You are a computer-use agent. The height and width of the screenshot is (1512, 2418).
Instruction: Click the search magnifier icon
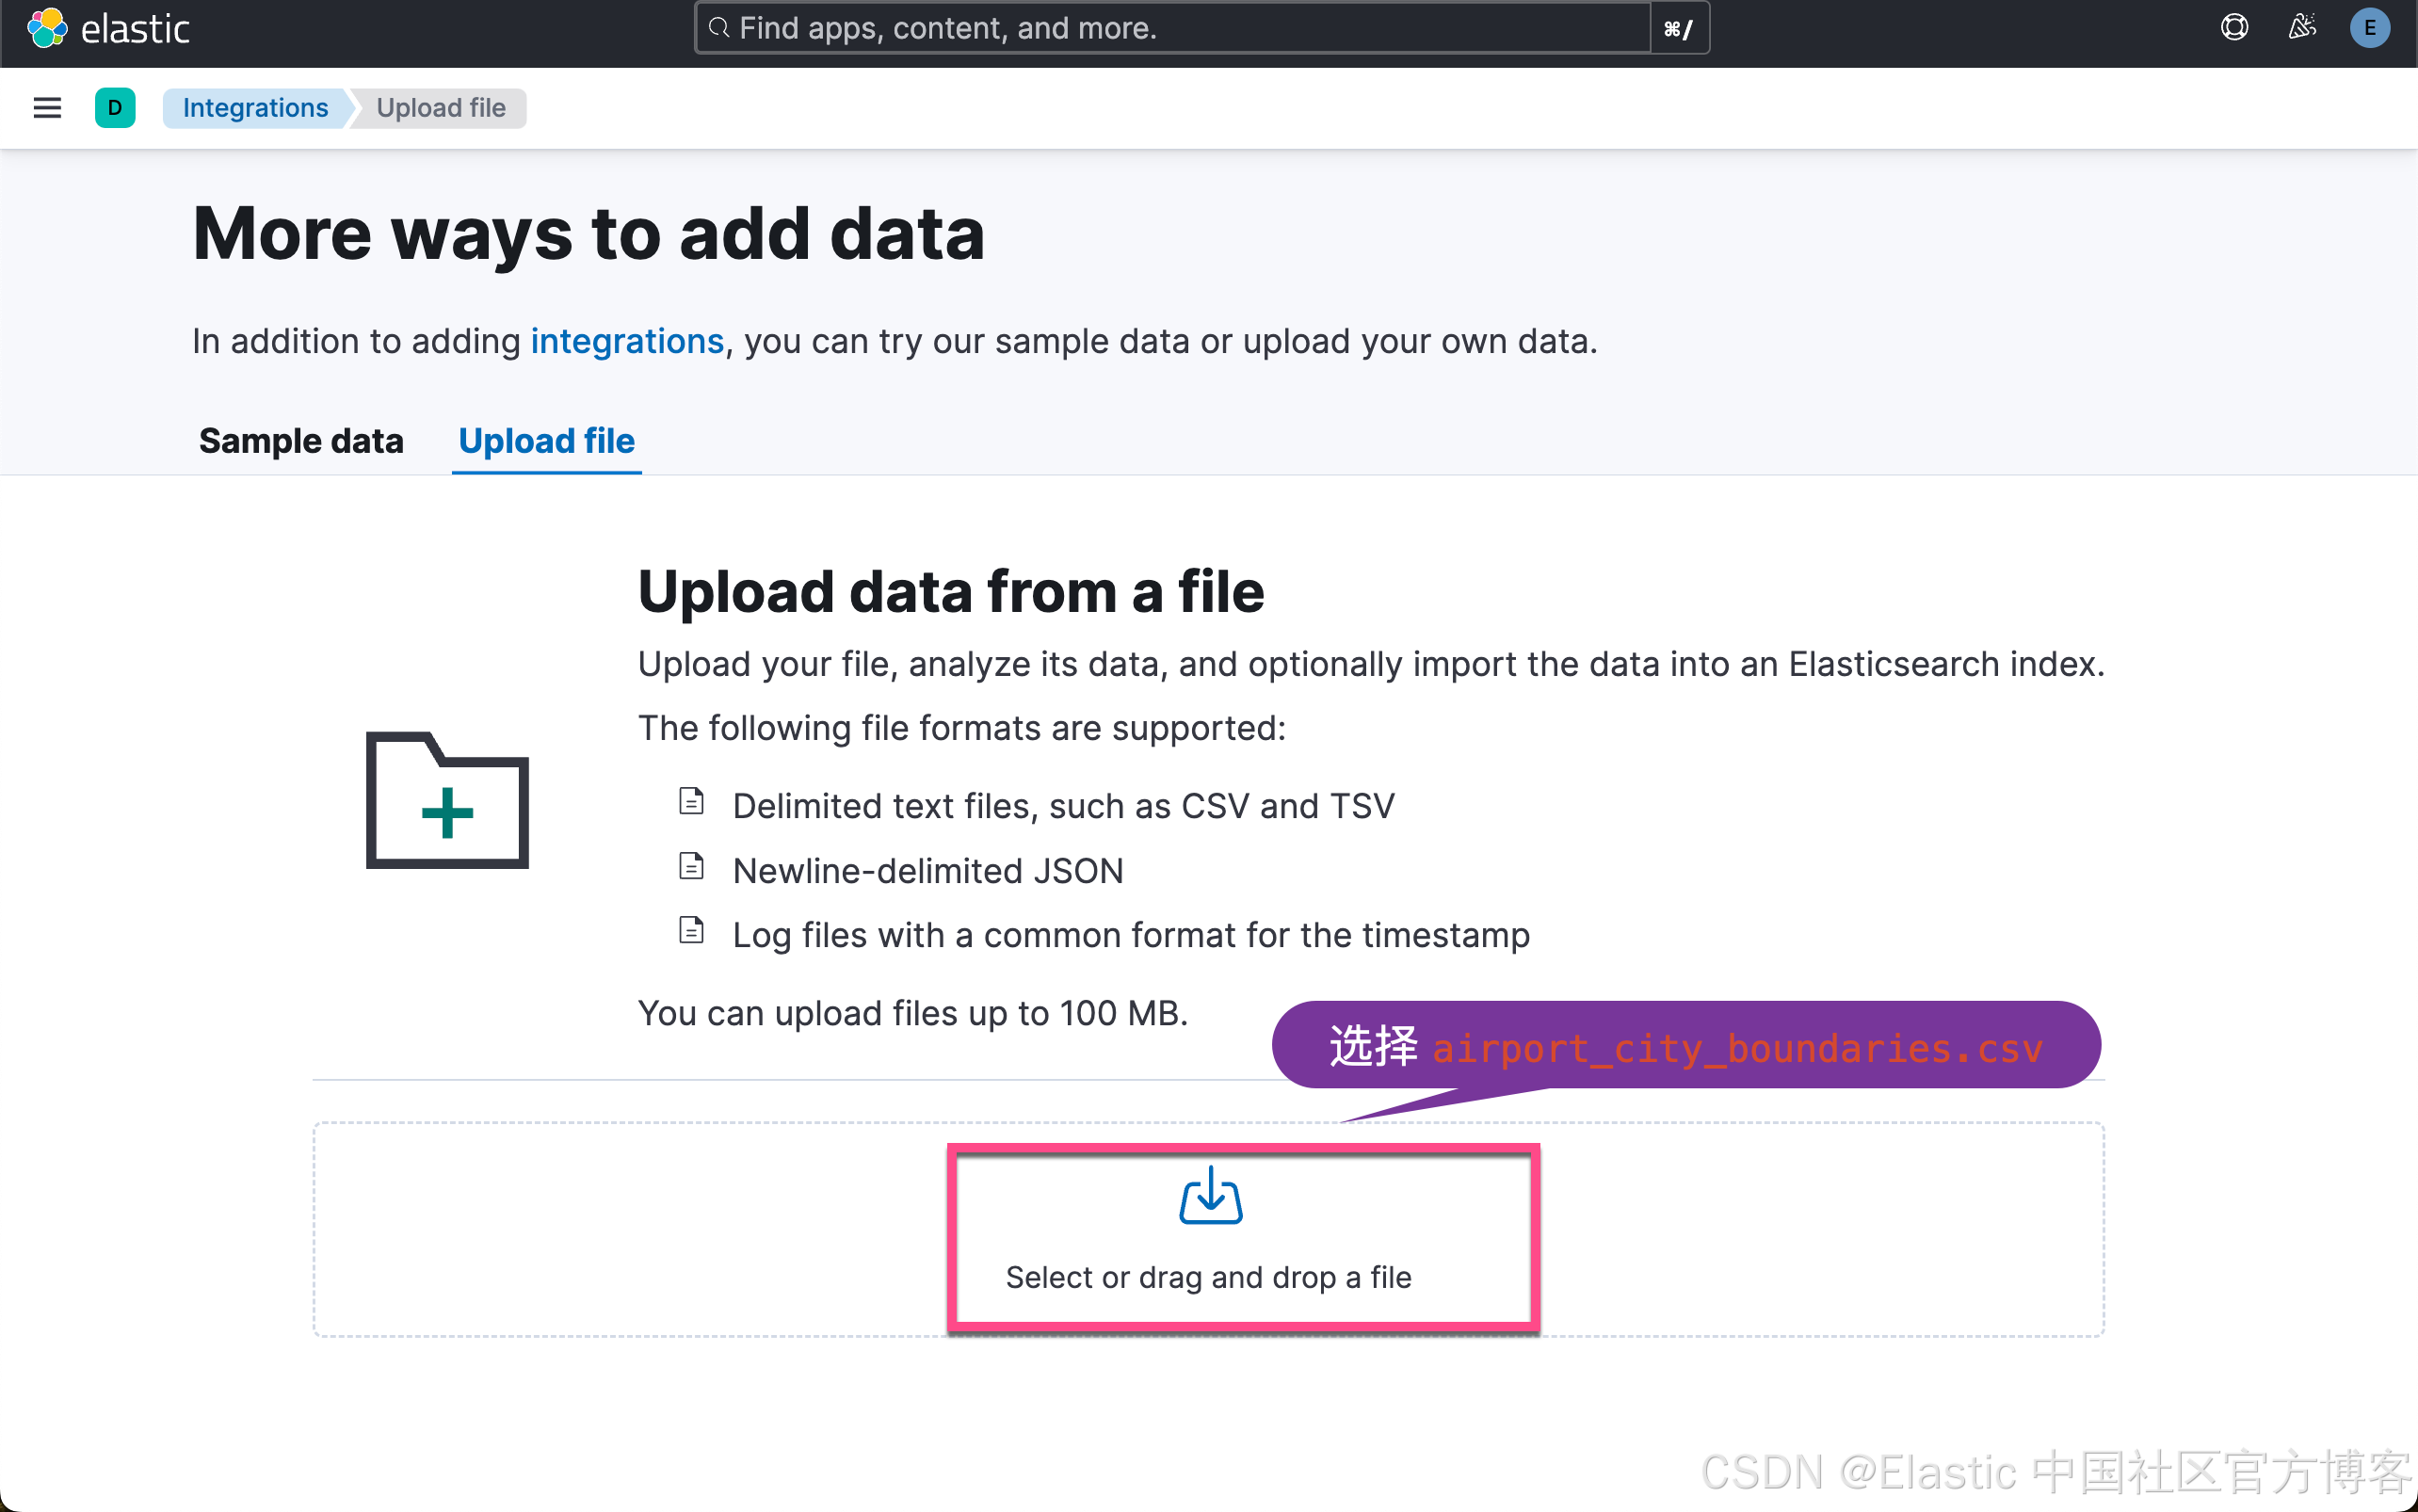[x=719, y=28]
